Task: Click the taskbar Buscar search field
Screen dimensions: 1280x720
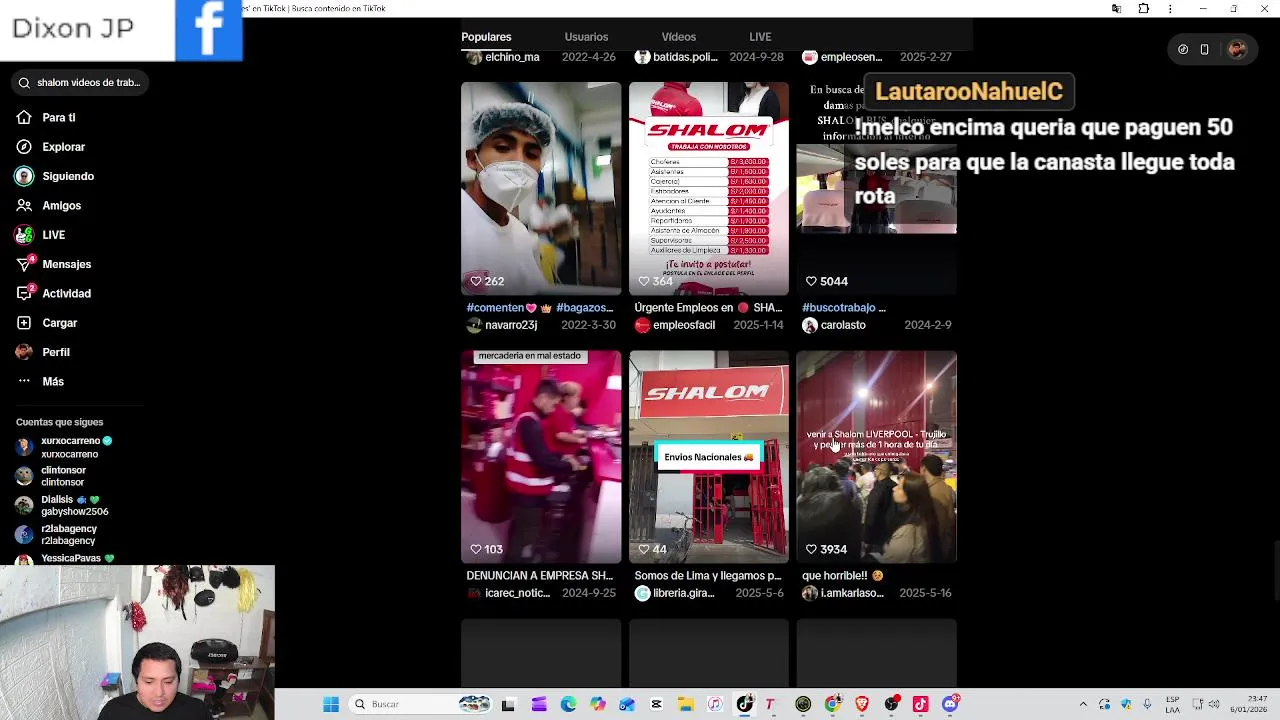Action: tap(420, 704)
